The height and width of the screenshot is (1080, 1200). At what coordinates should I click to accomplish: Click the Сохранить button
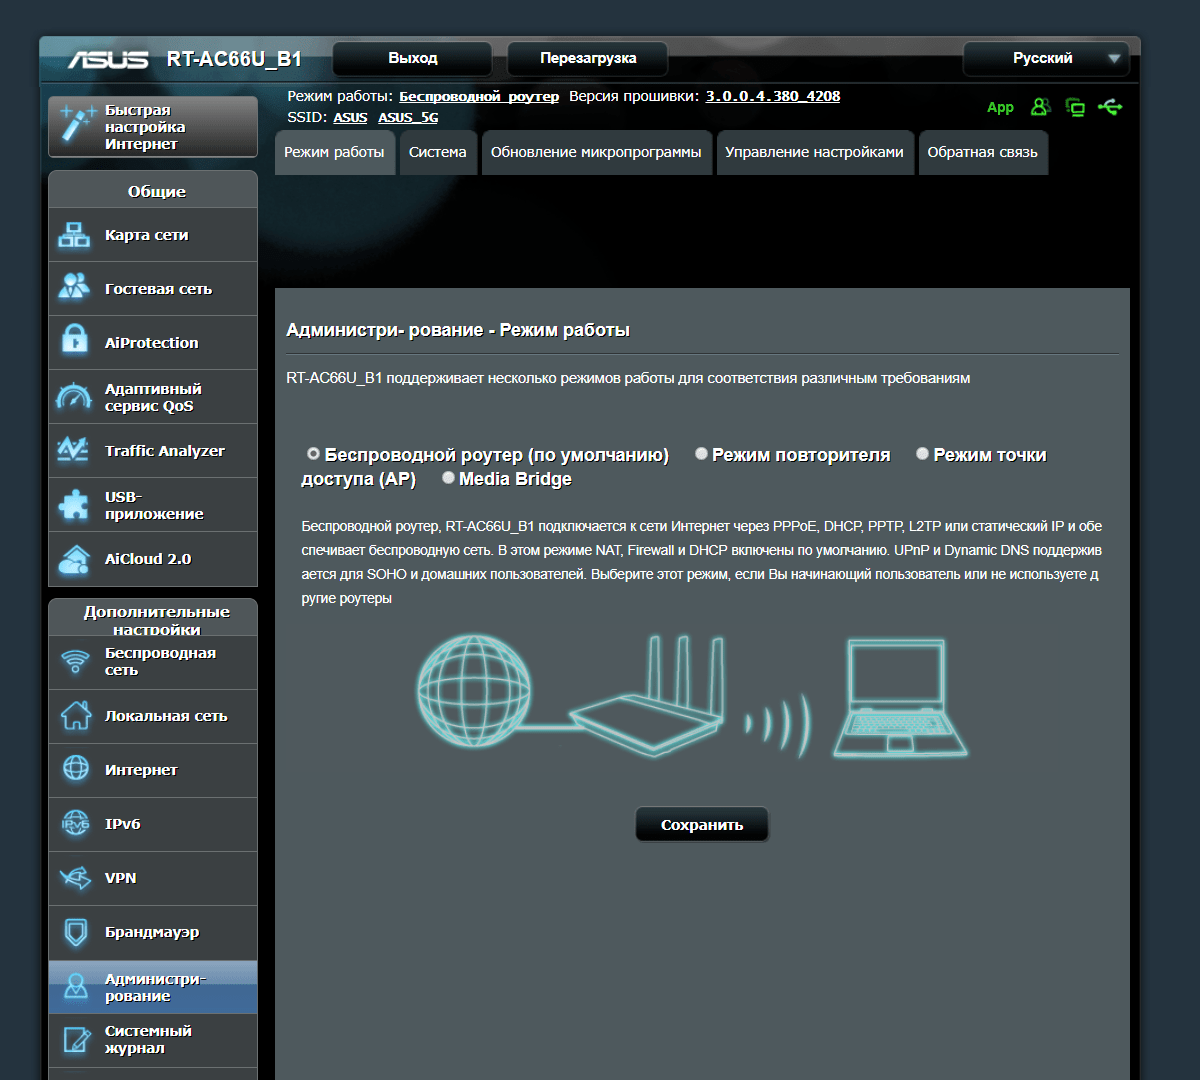click(702, 824)
